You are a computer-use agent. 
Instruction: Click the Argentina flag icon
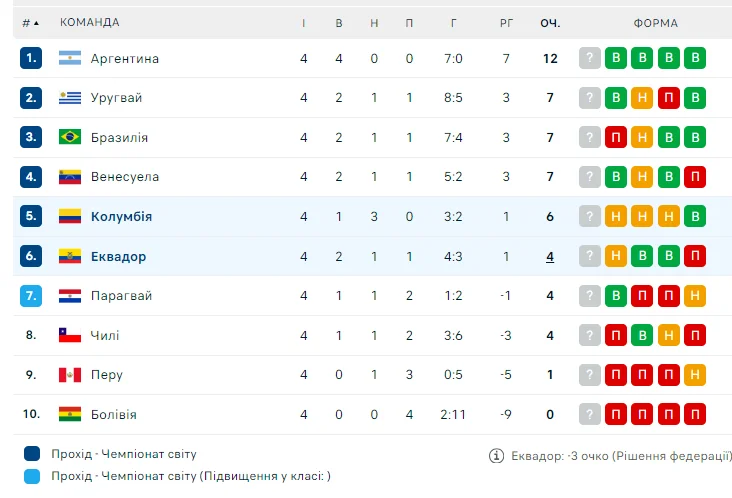(69, 58)
